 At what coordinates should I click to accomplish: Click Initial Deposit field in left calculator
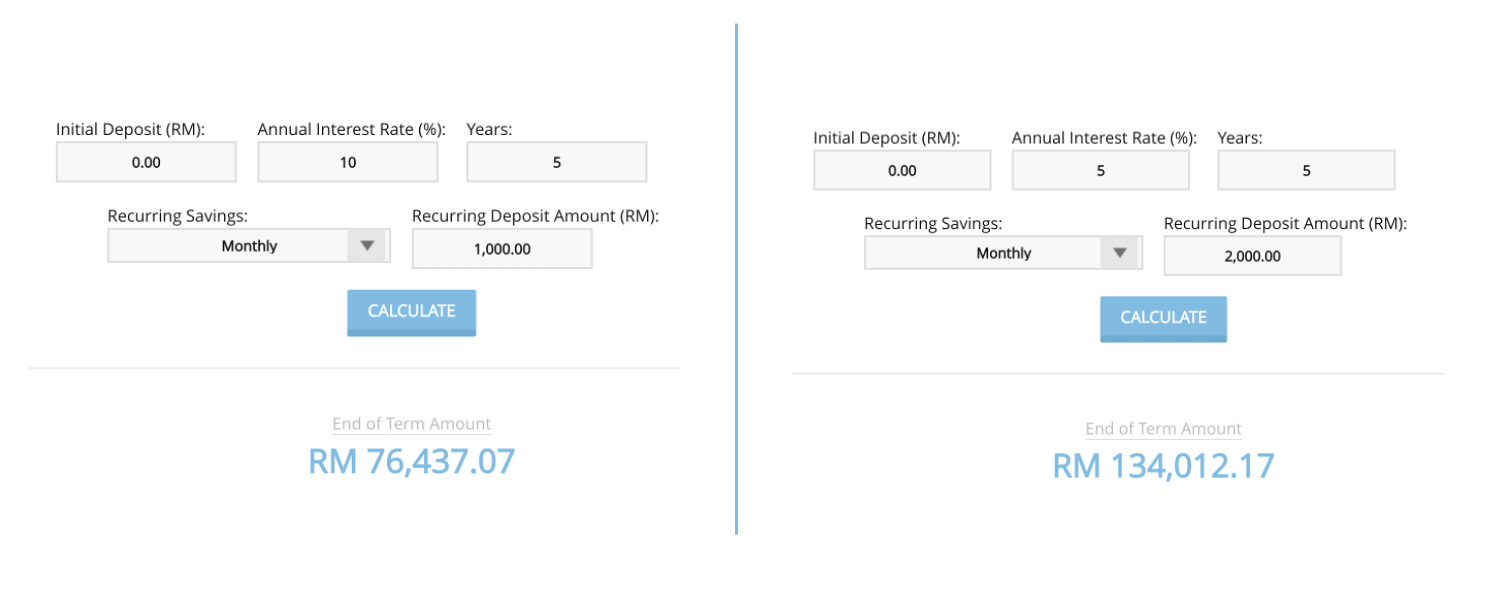(x=146, y=162)
